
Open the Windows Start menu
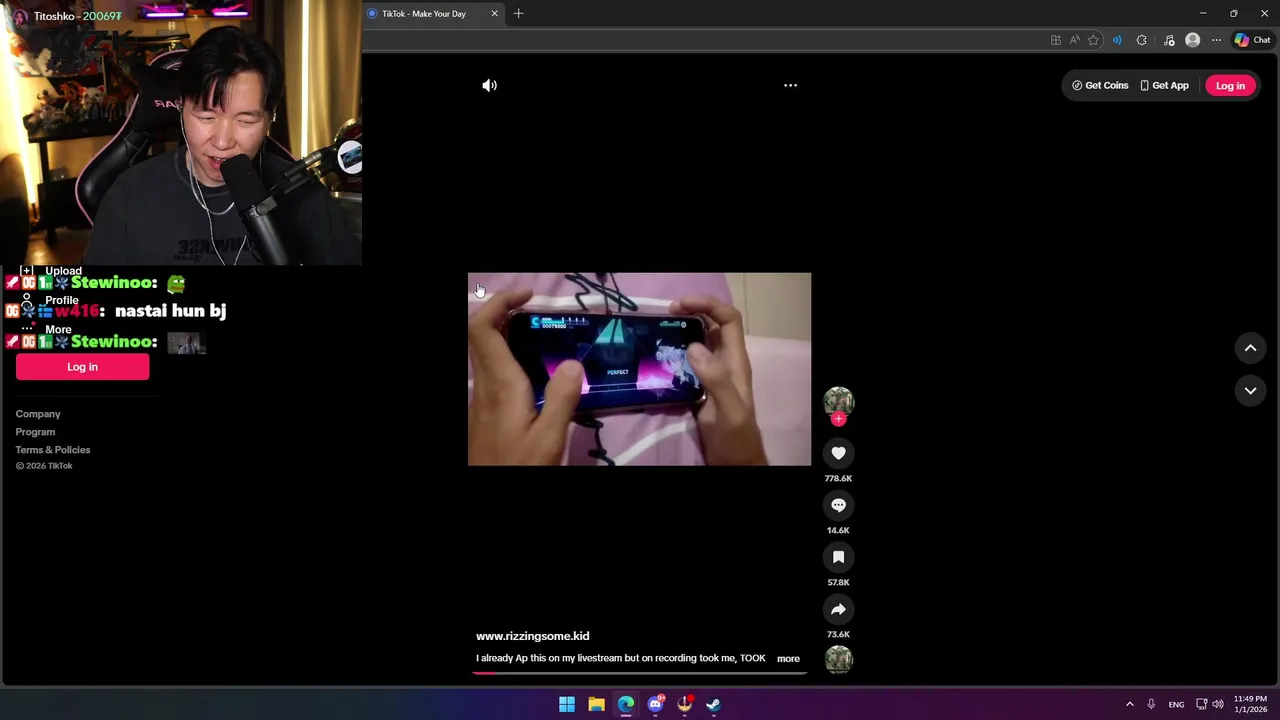point(567,704)
